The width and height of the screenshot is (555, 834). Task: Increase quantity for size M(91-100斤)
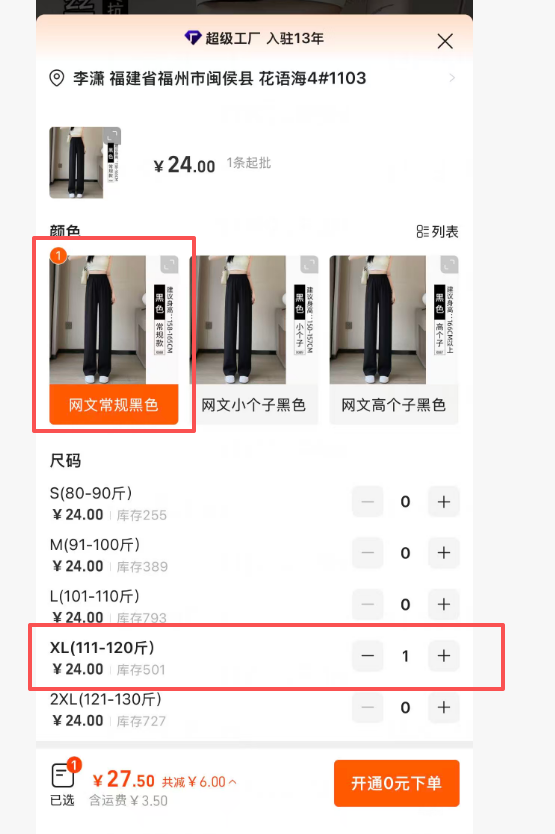click(x=444, y=553)
